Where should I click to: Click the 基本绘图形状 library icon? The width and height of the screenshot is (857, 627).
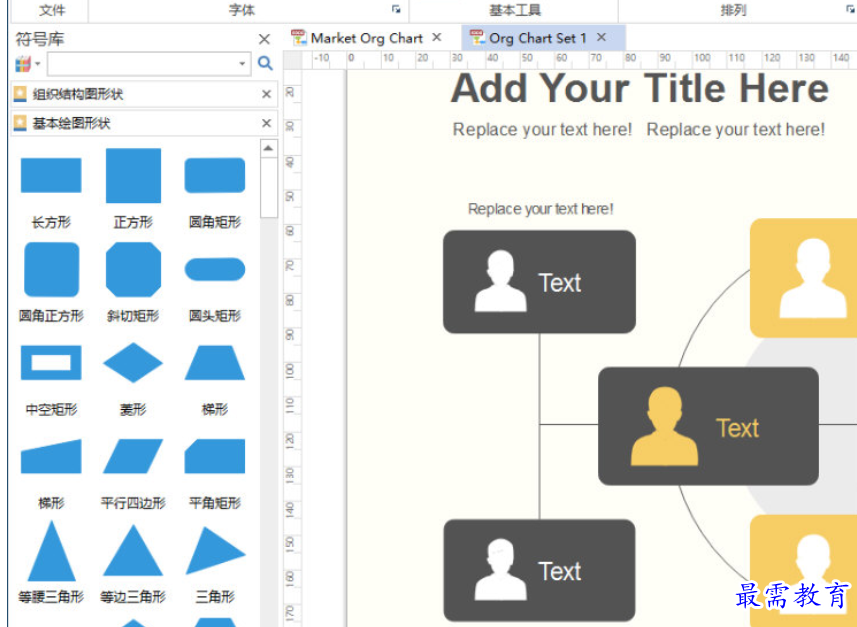20,123
